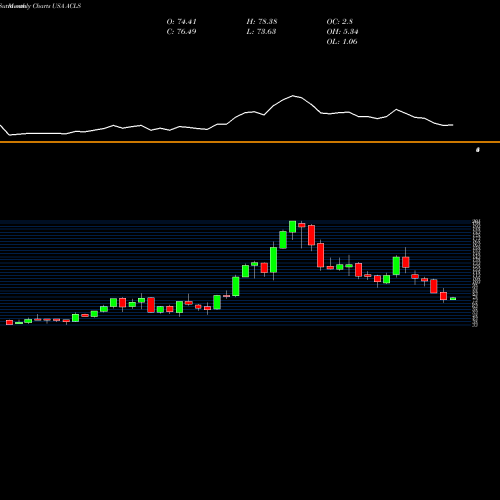Click the 'C: 76.49' close value
The height and width of the screenshot is (500, 500).
[x=181, y=32]
